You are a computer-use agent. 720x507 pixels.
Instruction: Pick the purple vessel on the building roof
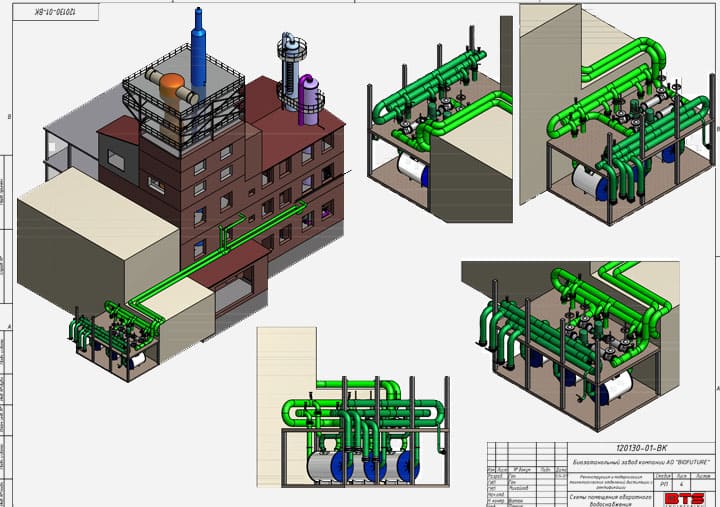tap(308, 100)
